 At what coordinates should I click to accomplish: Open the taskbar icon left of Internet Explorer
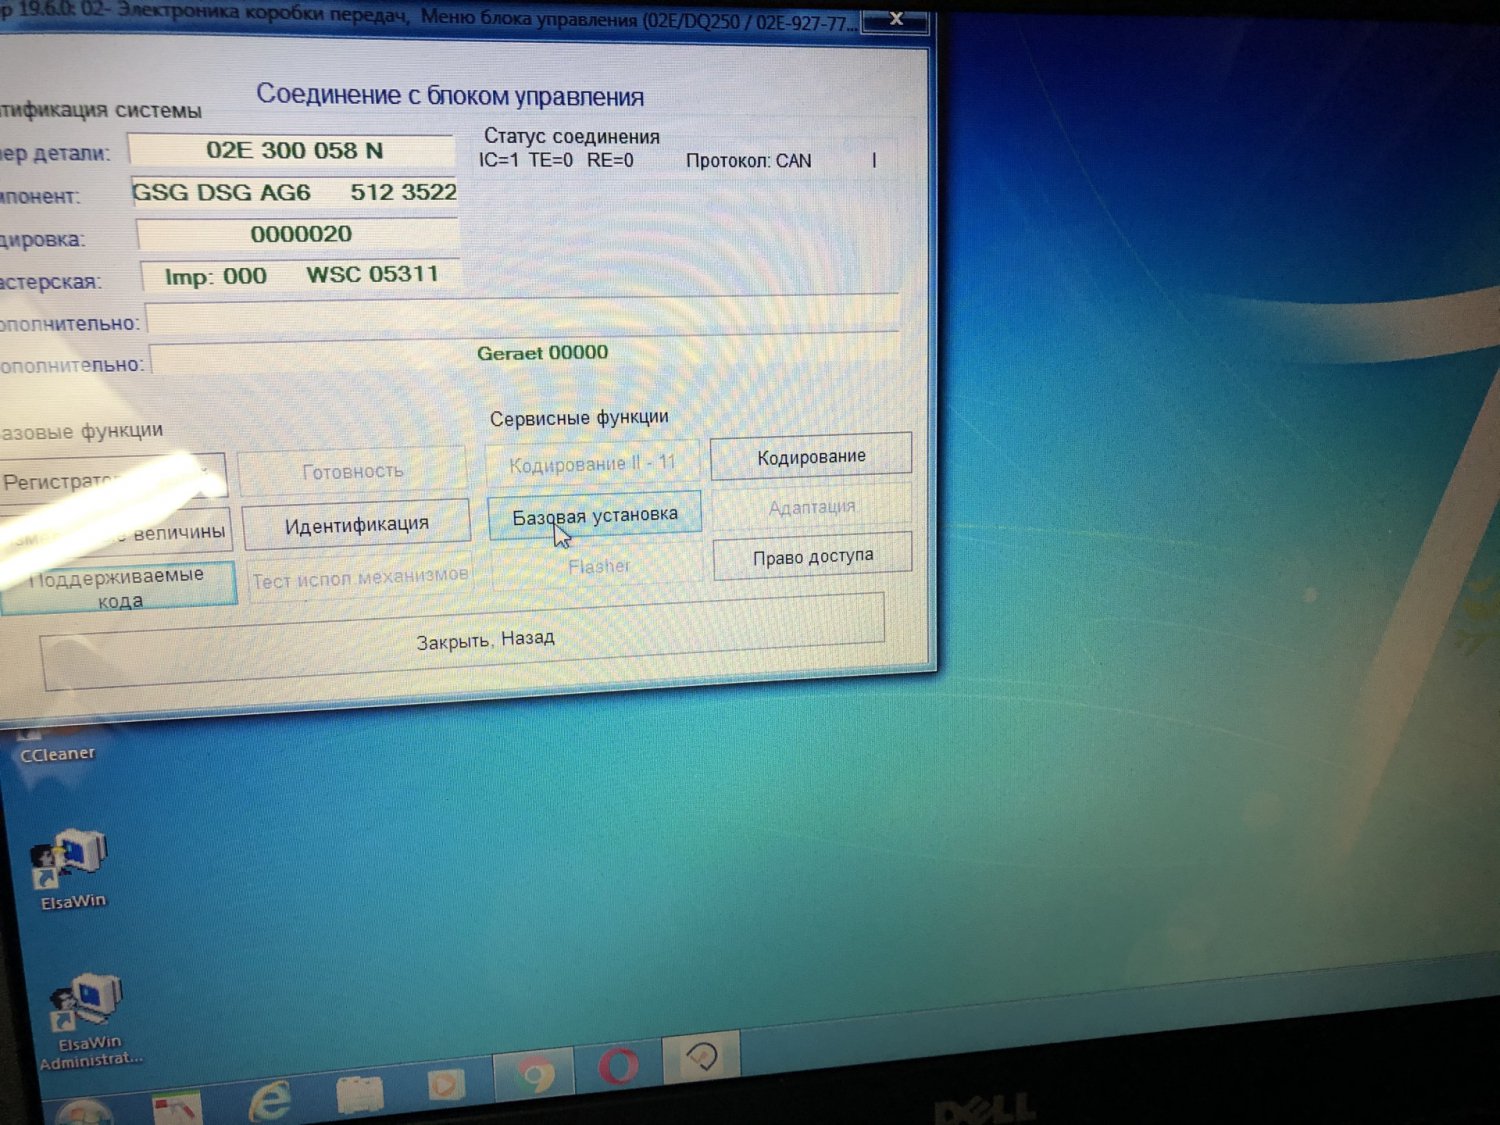(x=177, y=1108)
